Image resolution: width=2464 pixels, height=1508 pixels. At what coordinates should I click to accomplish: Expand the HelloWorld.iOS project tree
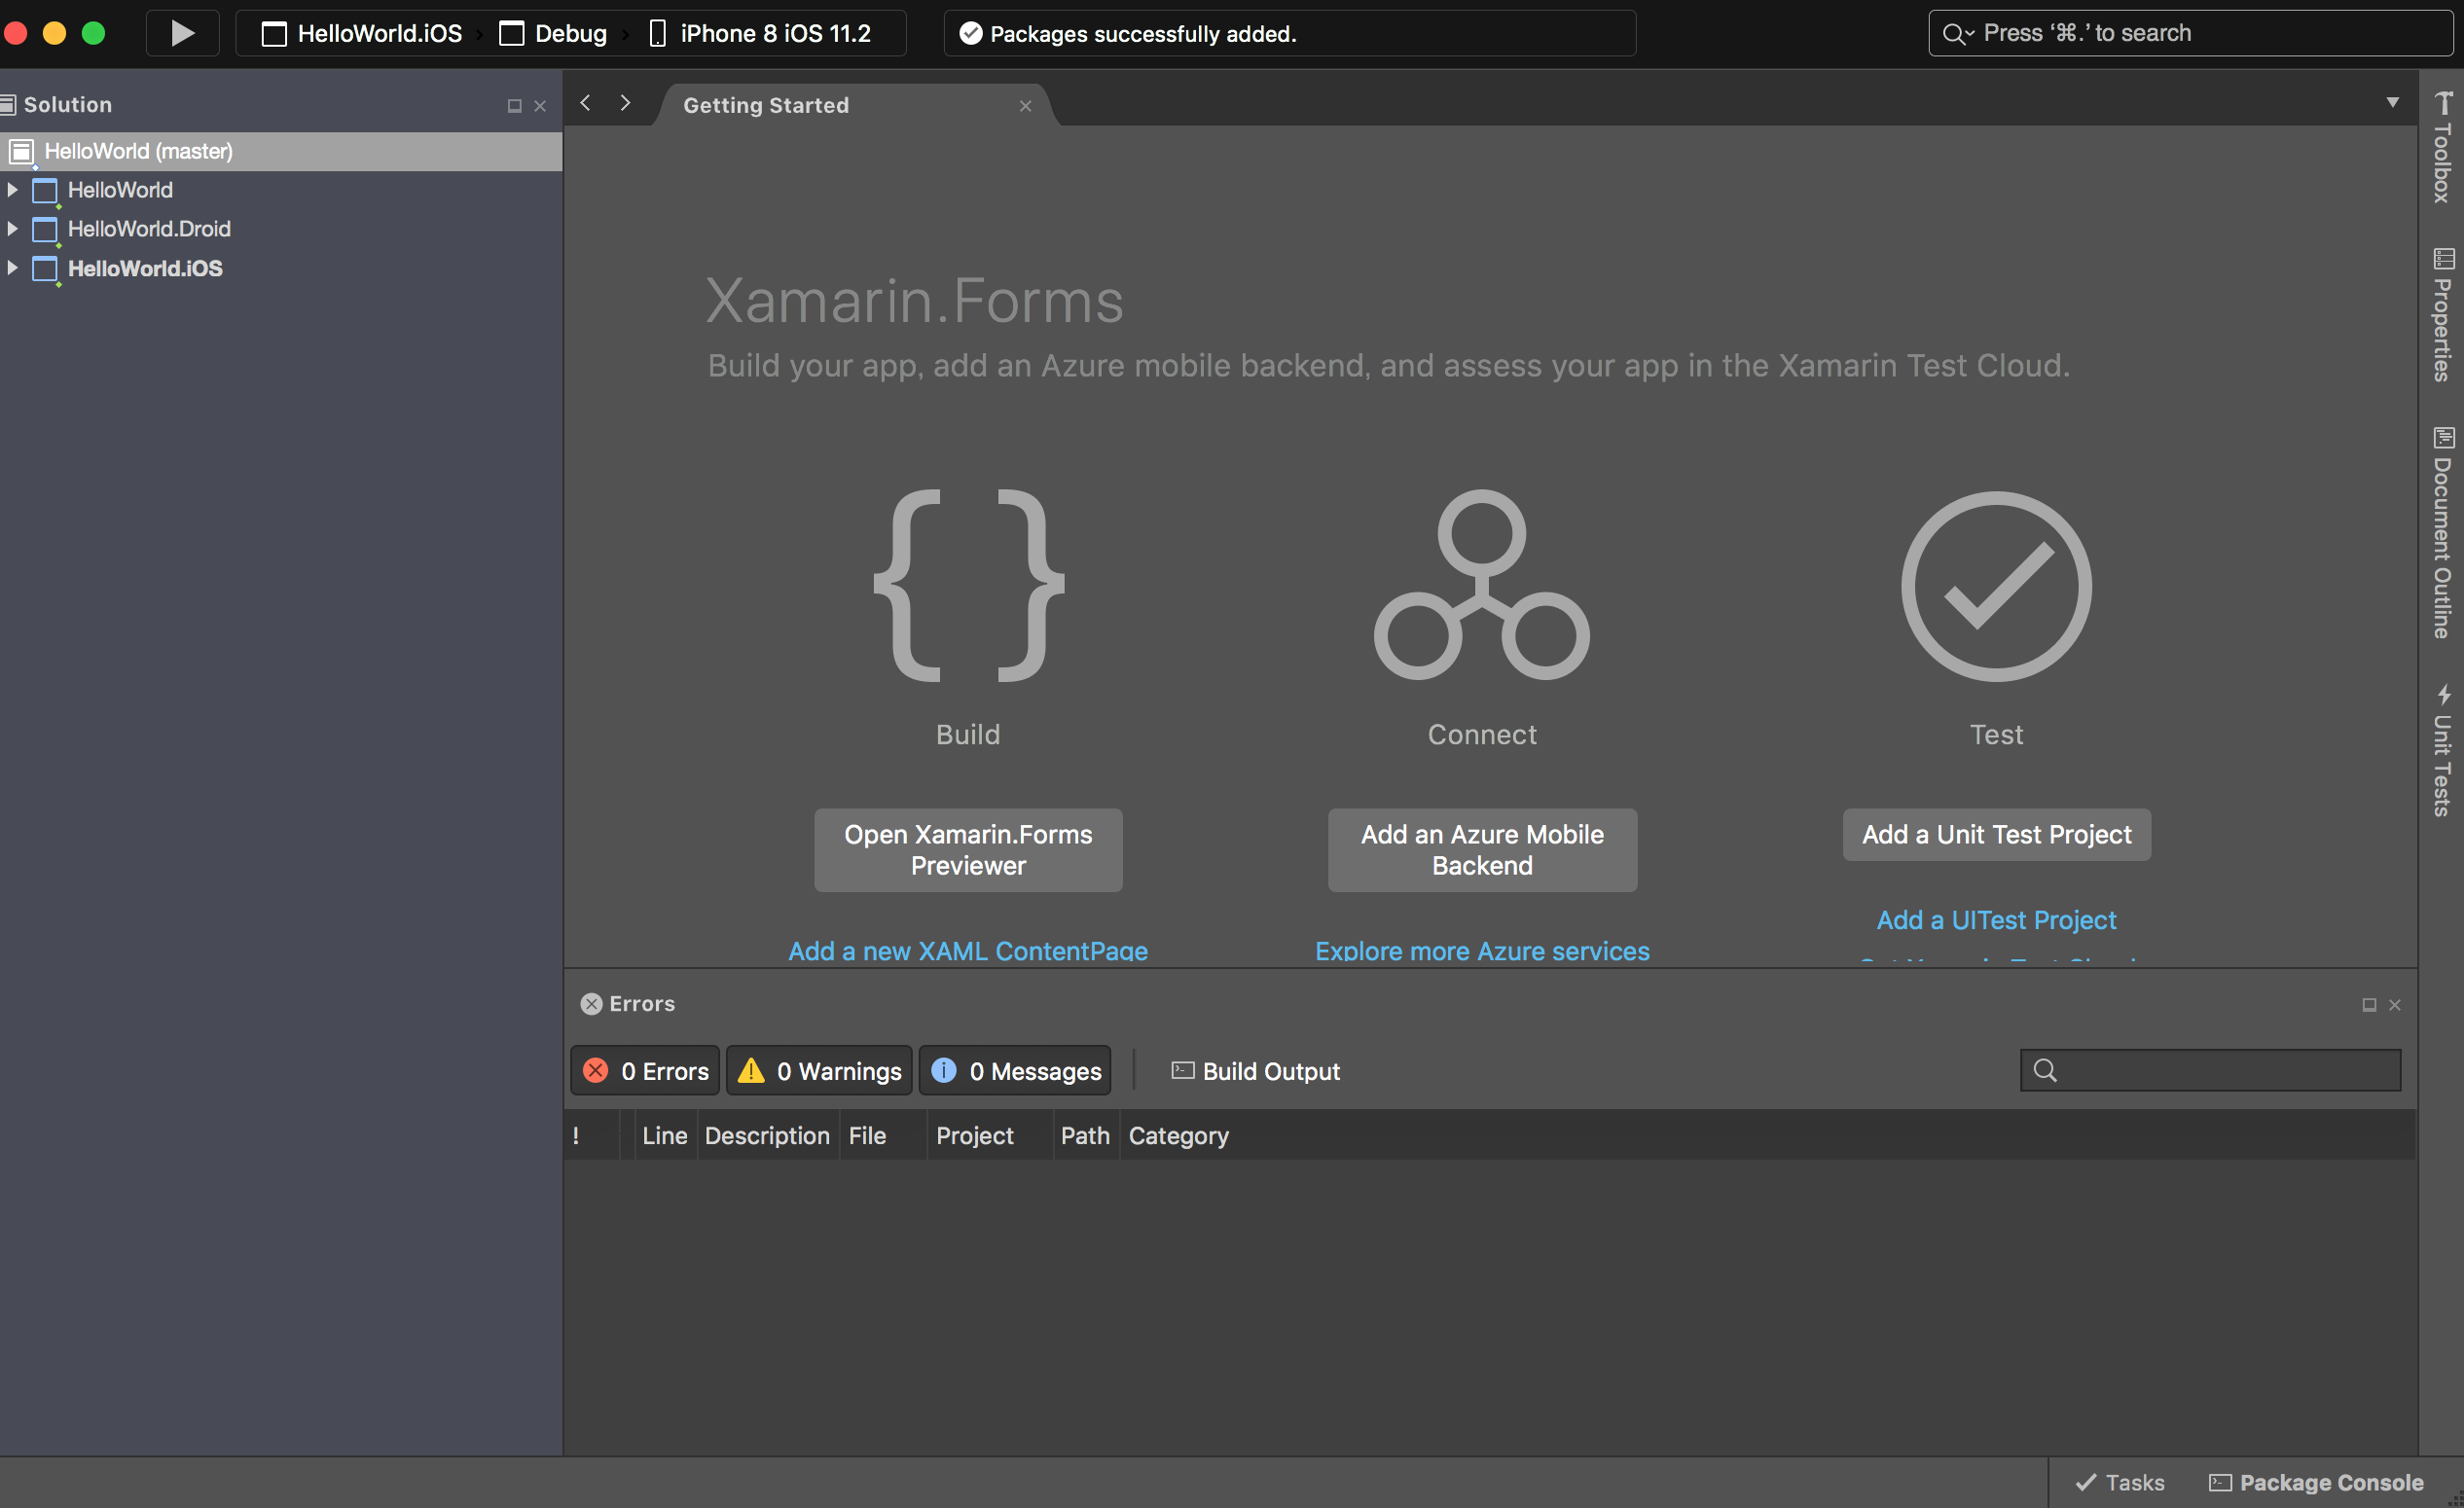(x=12, y=268)
